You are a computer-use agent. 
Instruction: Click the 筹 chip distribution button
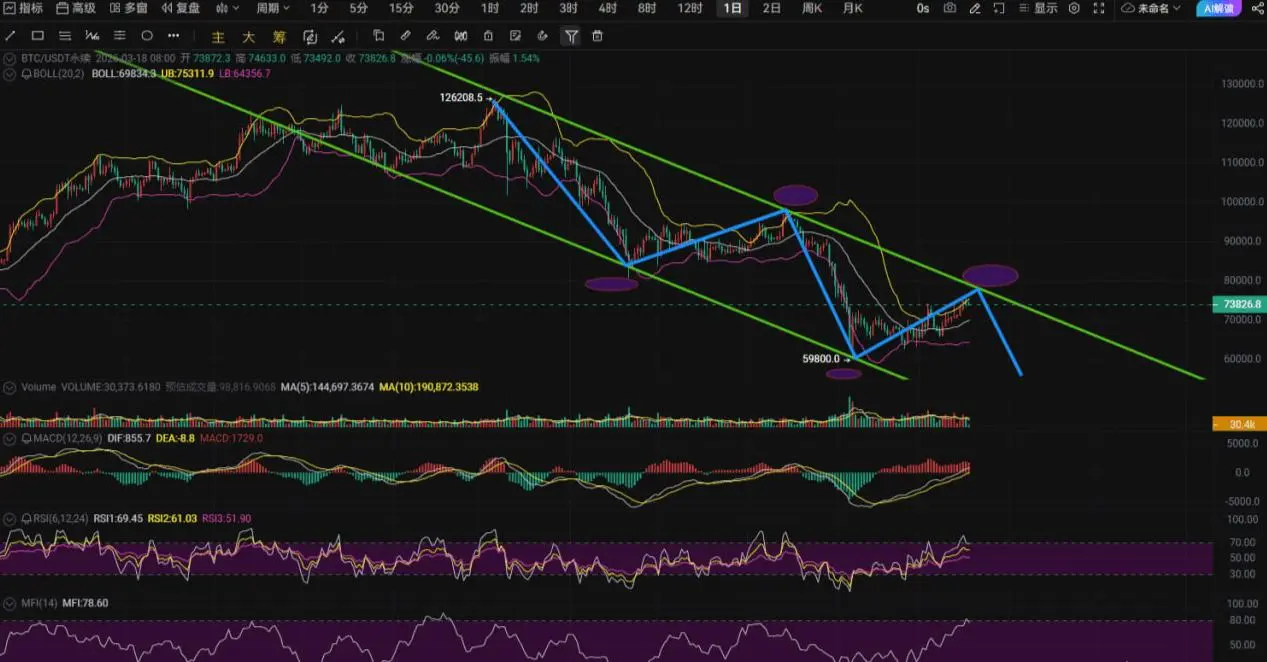[279, 37]
